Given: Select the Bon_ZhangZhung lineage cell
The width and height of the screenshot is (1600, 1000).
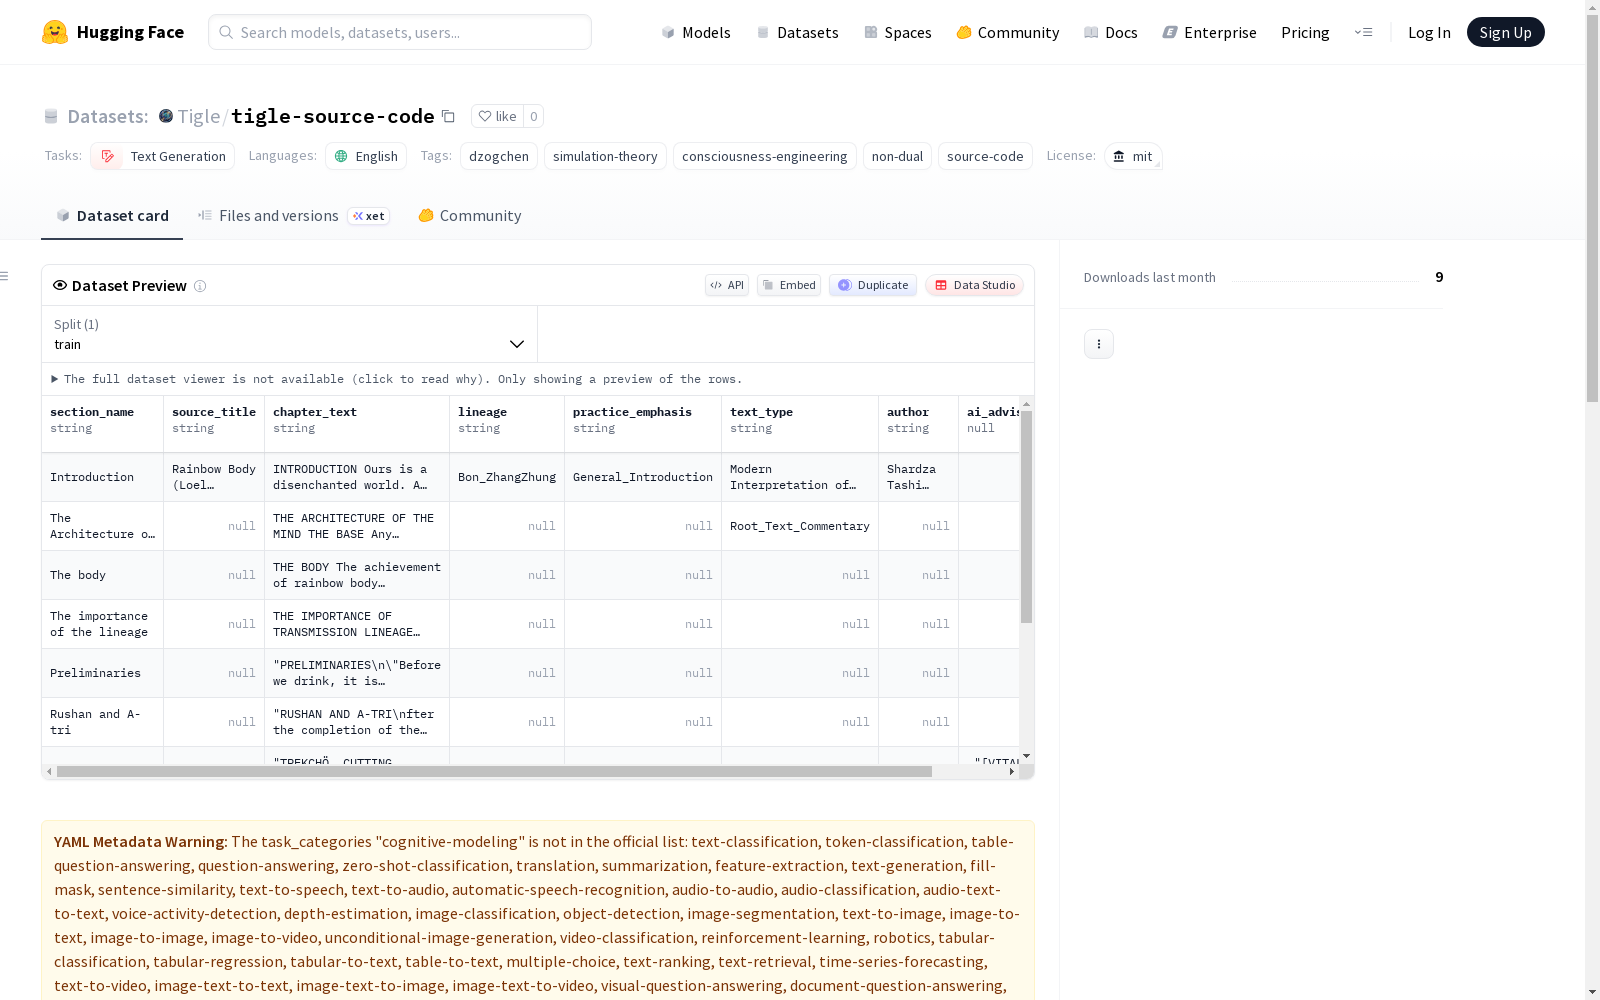Looking at the screenshot, I should (x=507, y=477).
